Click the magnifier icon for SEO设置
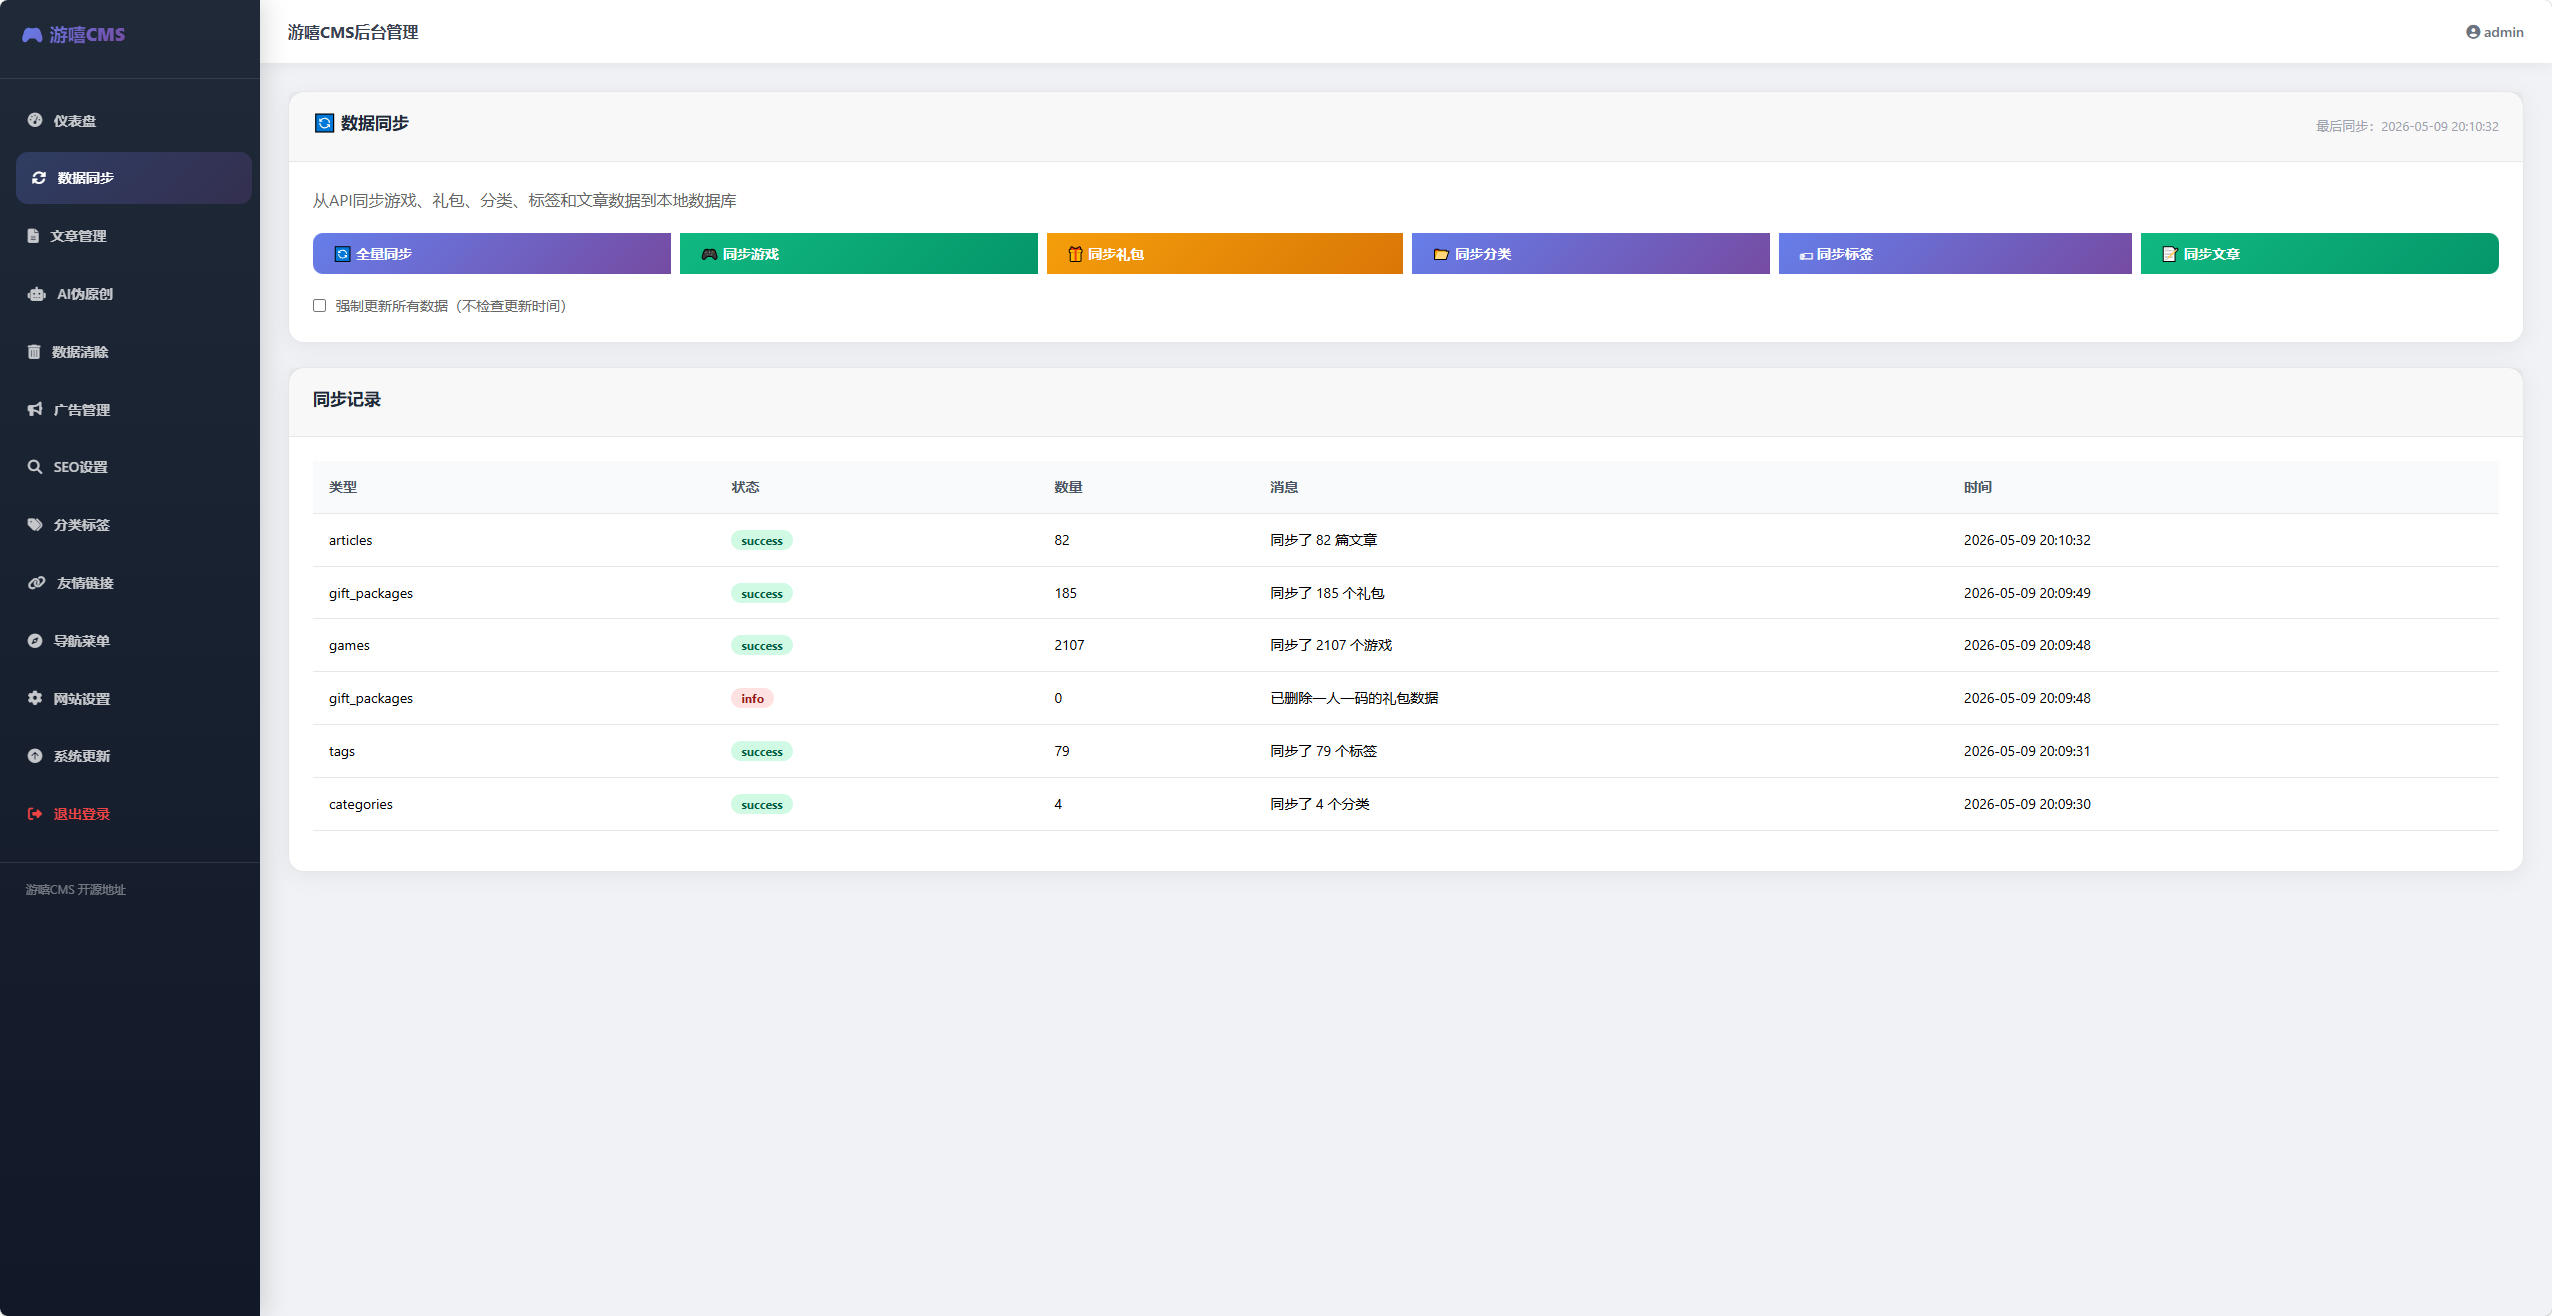The image size is (2552, 1316). [x=35, y=467]
